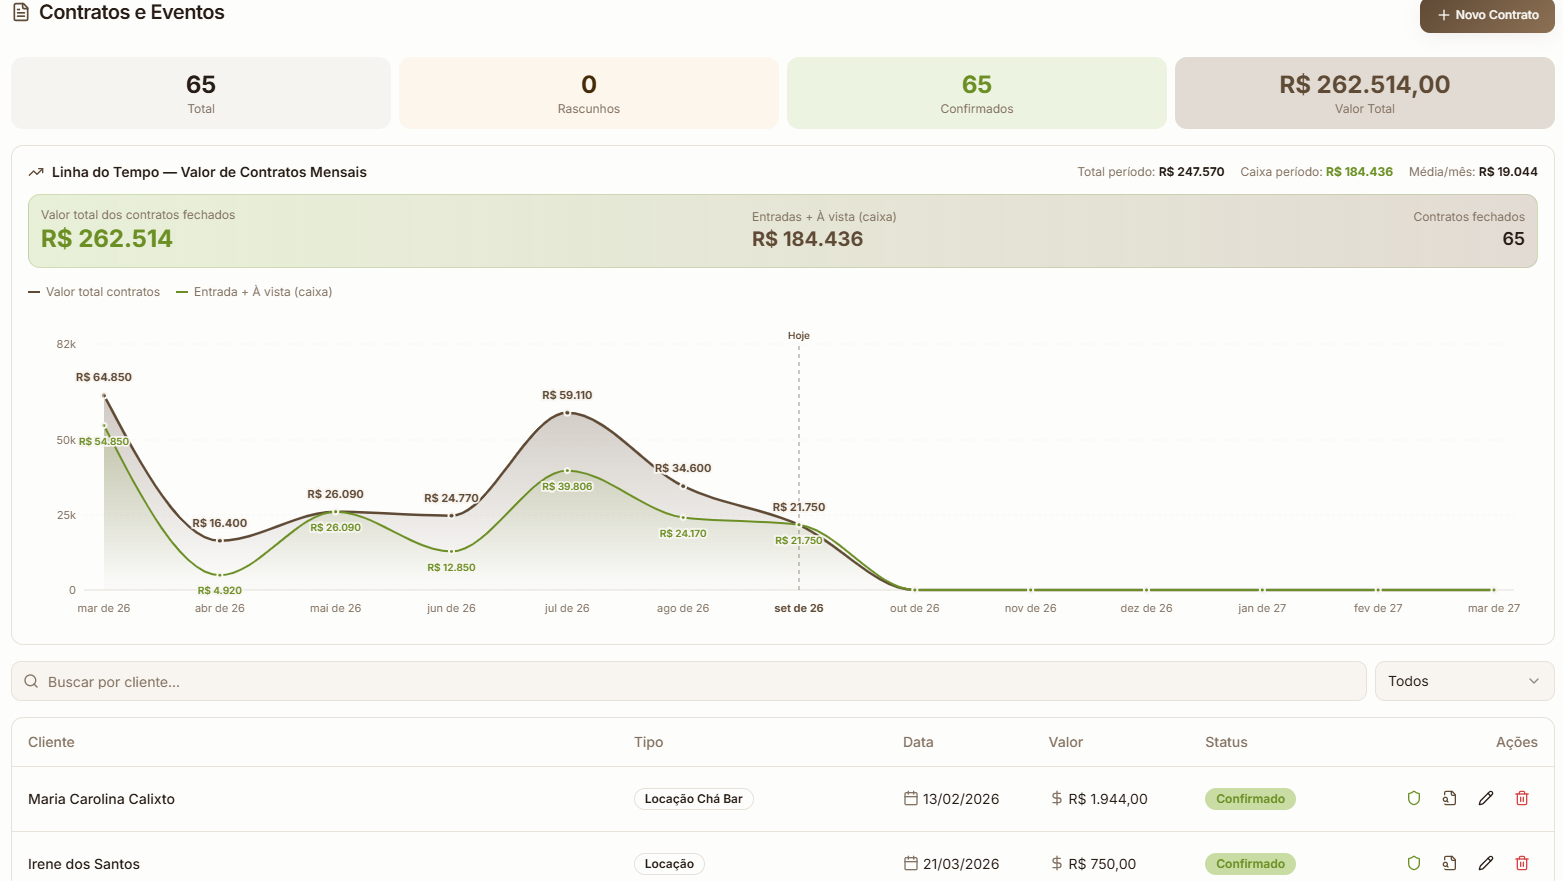The image size is (1563, 881).
Task: Click the Confirmado badge for Irene dos Santos
Action: (x=1250, y=864)
